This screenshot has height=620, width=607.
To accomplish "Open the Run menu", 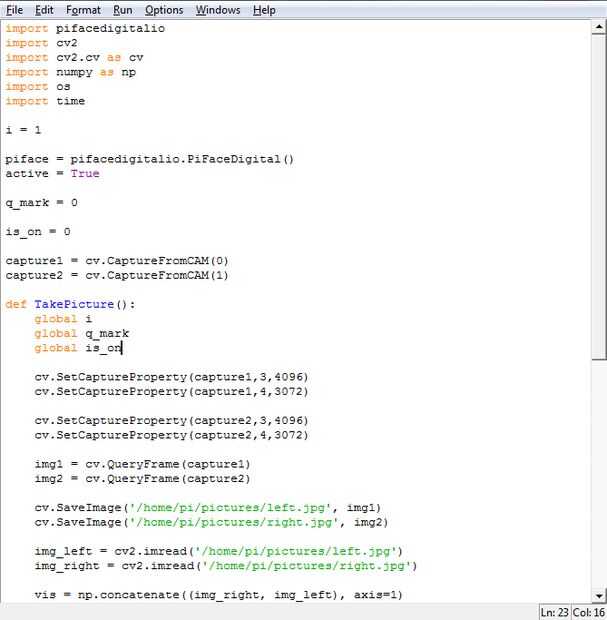I will click(x=123, y=10).
